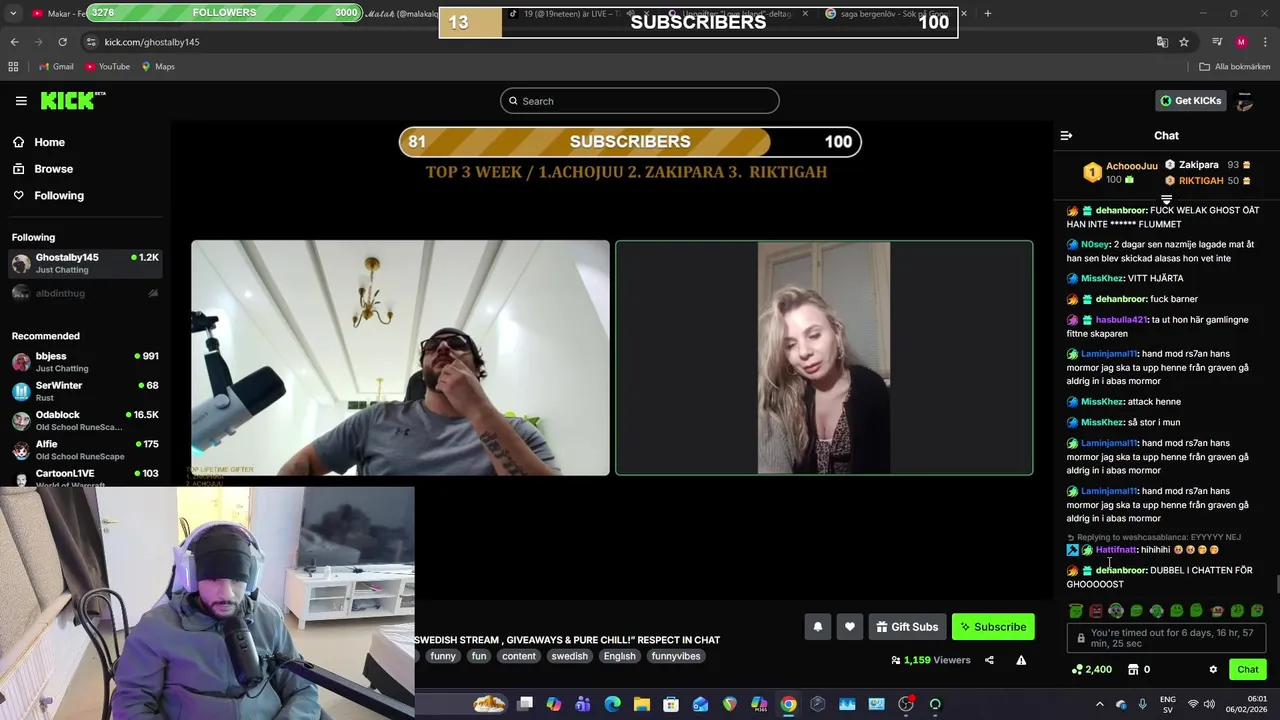Collapse the chat panel with arrow icon
1280x720 pixels.
tap(1066, 135)
